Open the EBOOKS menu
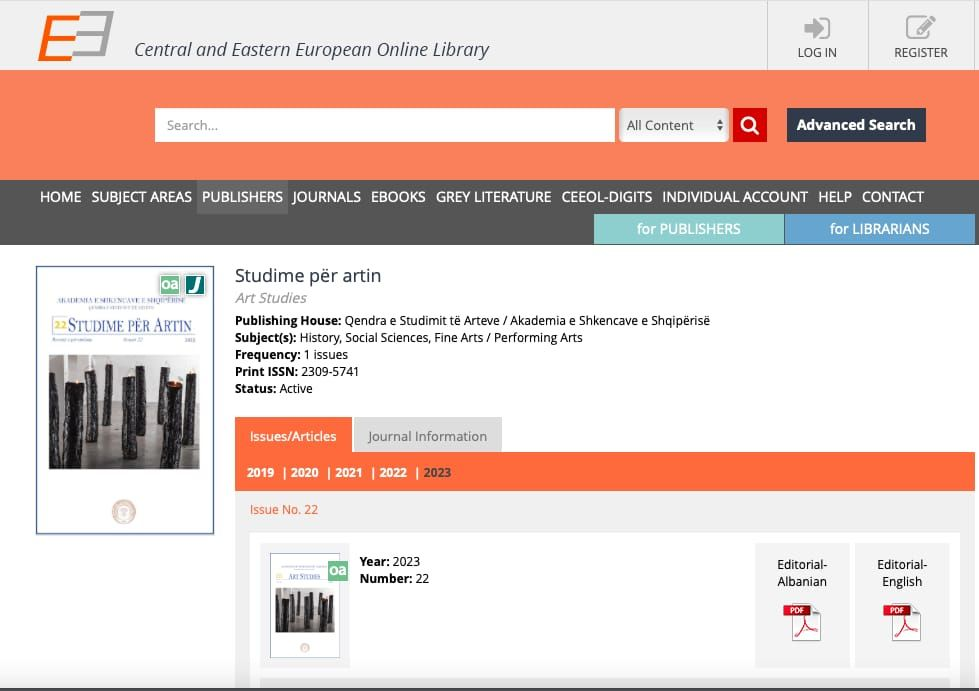Image resolution: width=979 pixels, height=691 pixels. 398,197
